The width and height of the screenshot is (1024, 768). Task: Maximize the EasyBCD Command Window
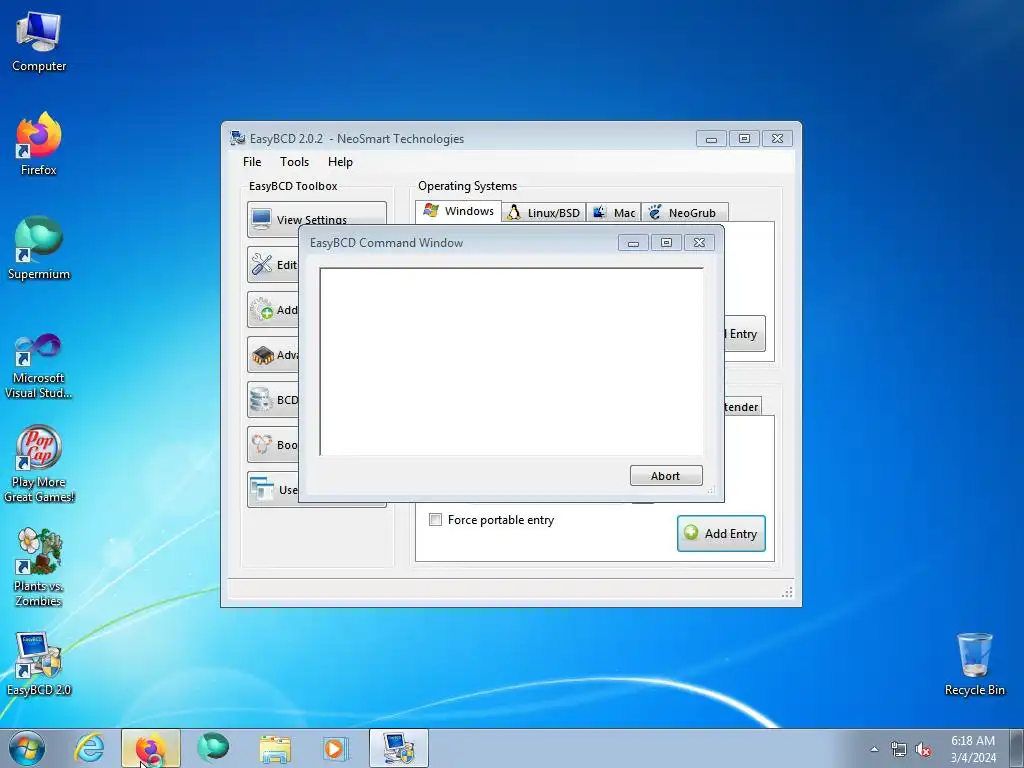[666, 242]
